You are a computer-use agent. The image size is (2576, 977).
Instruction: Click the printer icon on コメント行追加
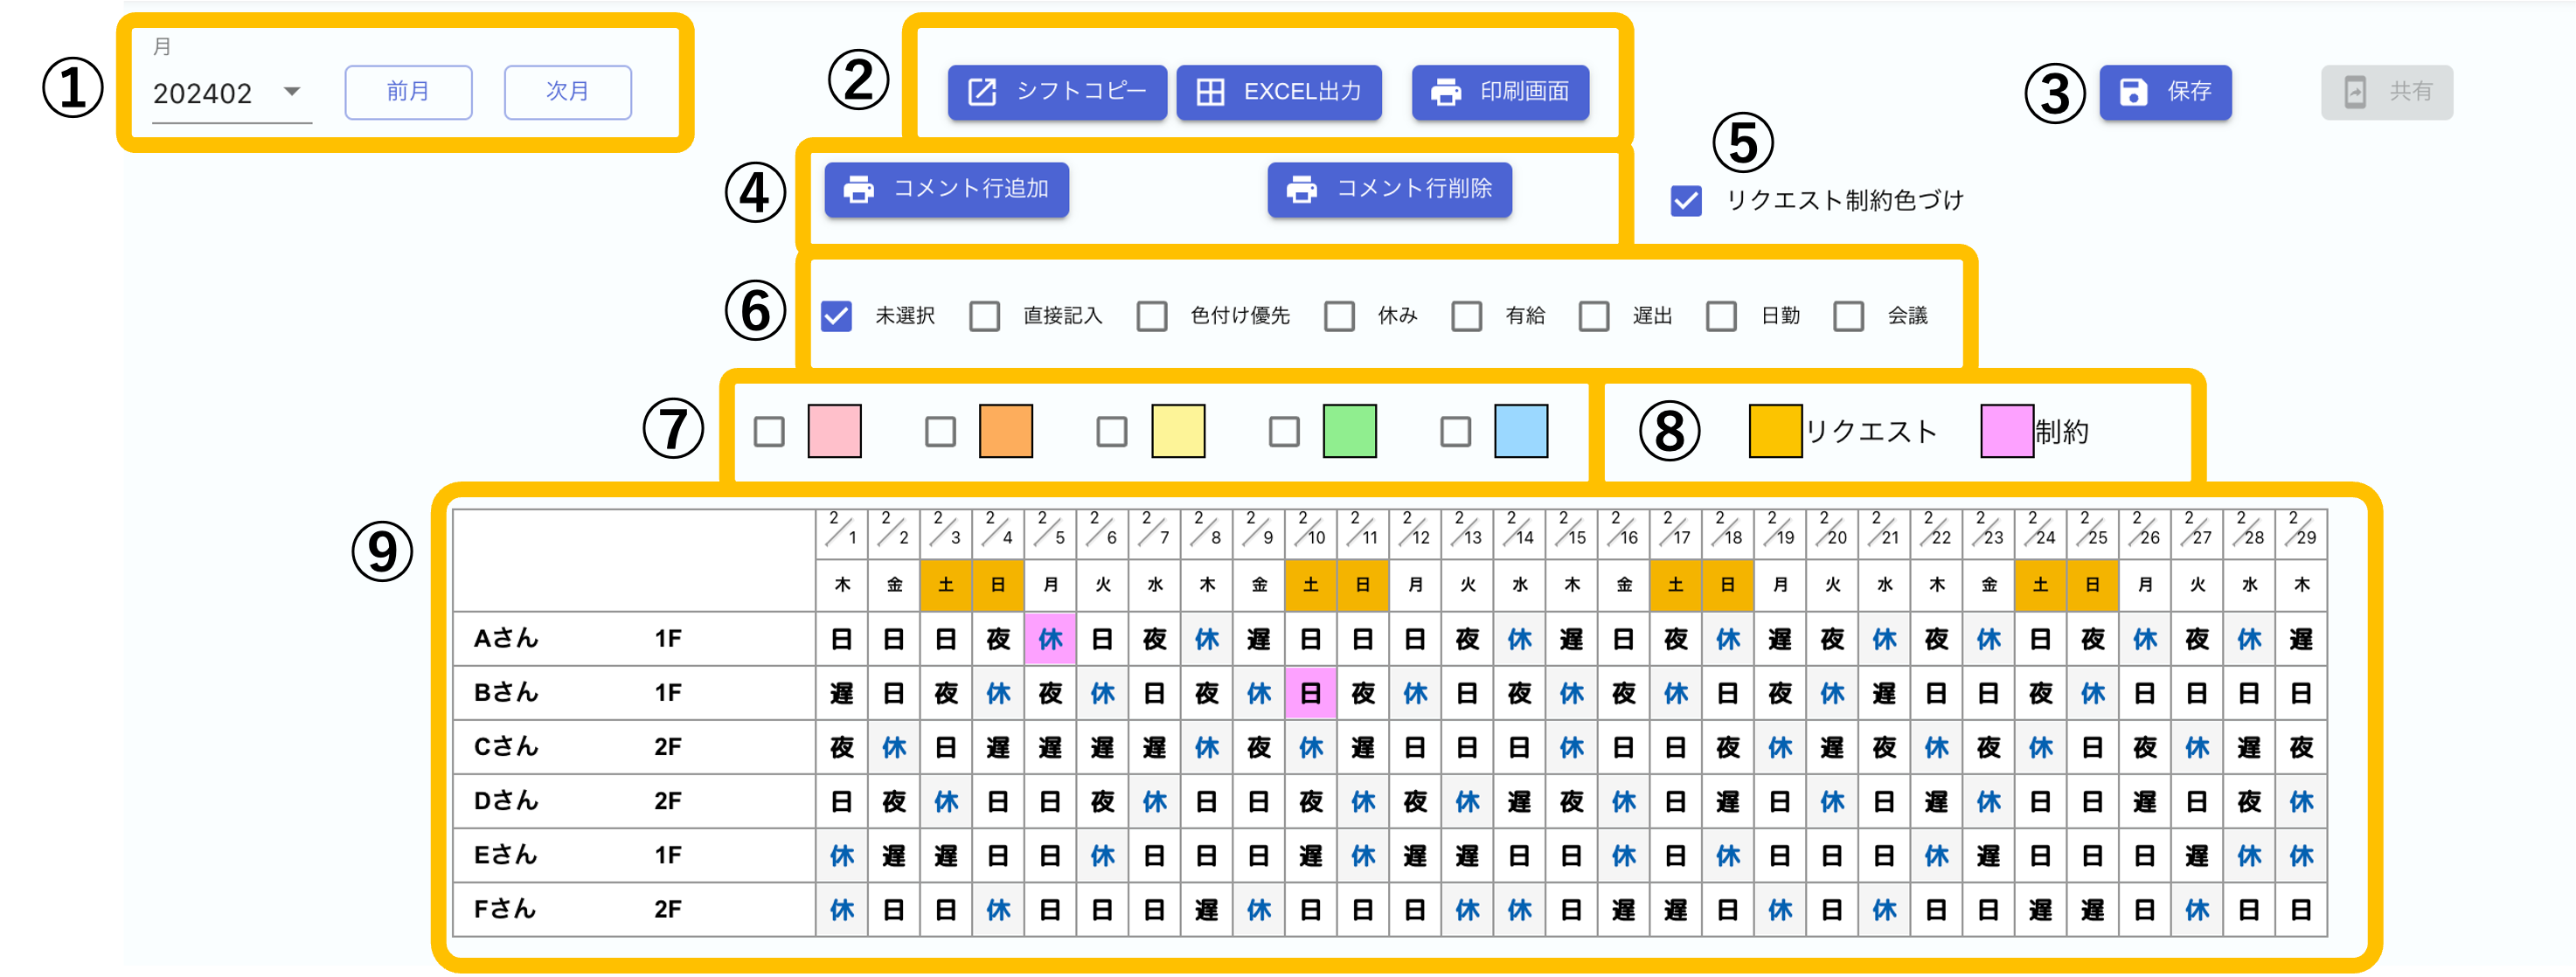point(858,189)
